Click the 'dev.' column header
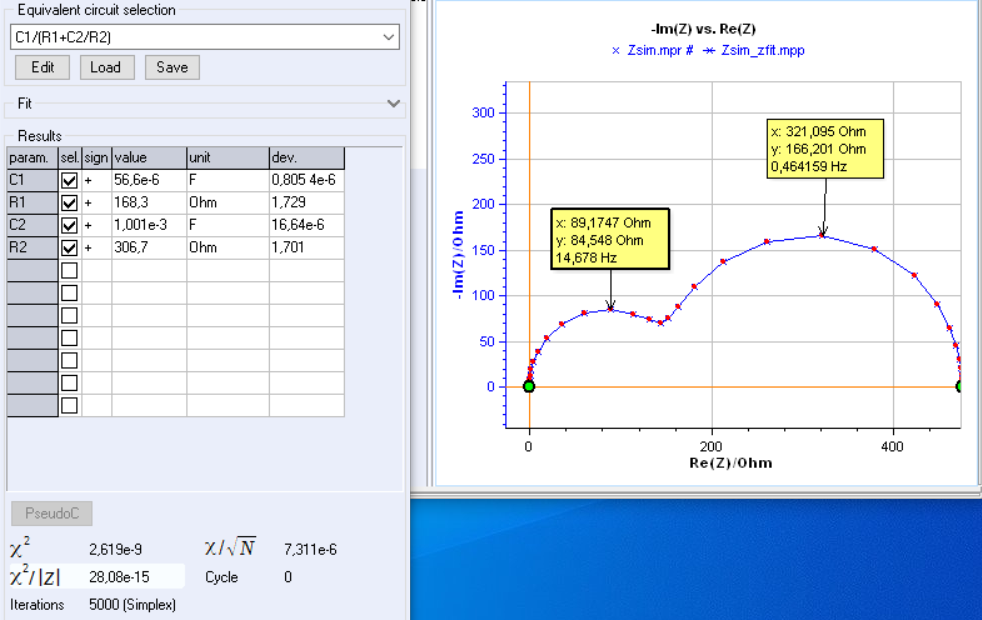982x620 pixels. [306, 158]
